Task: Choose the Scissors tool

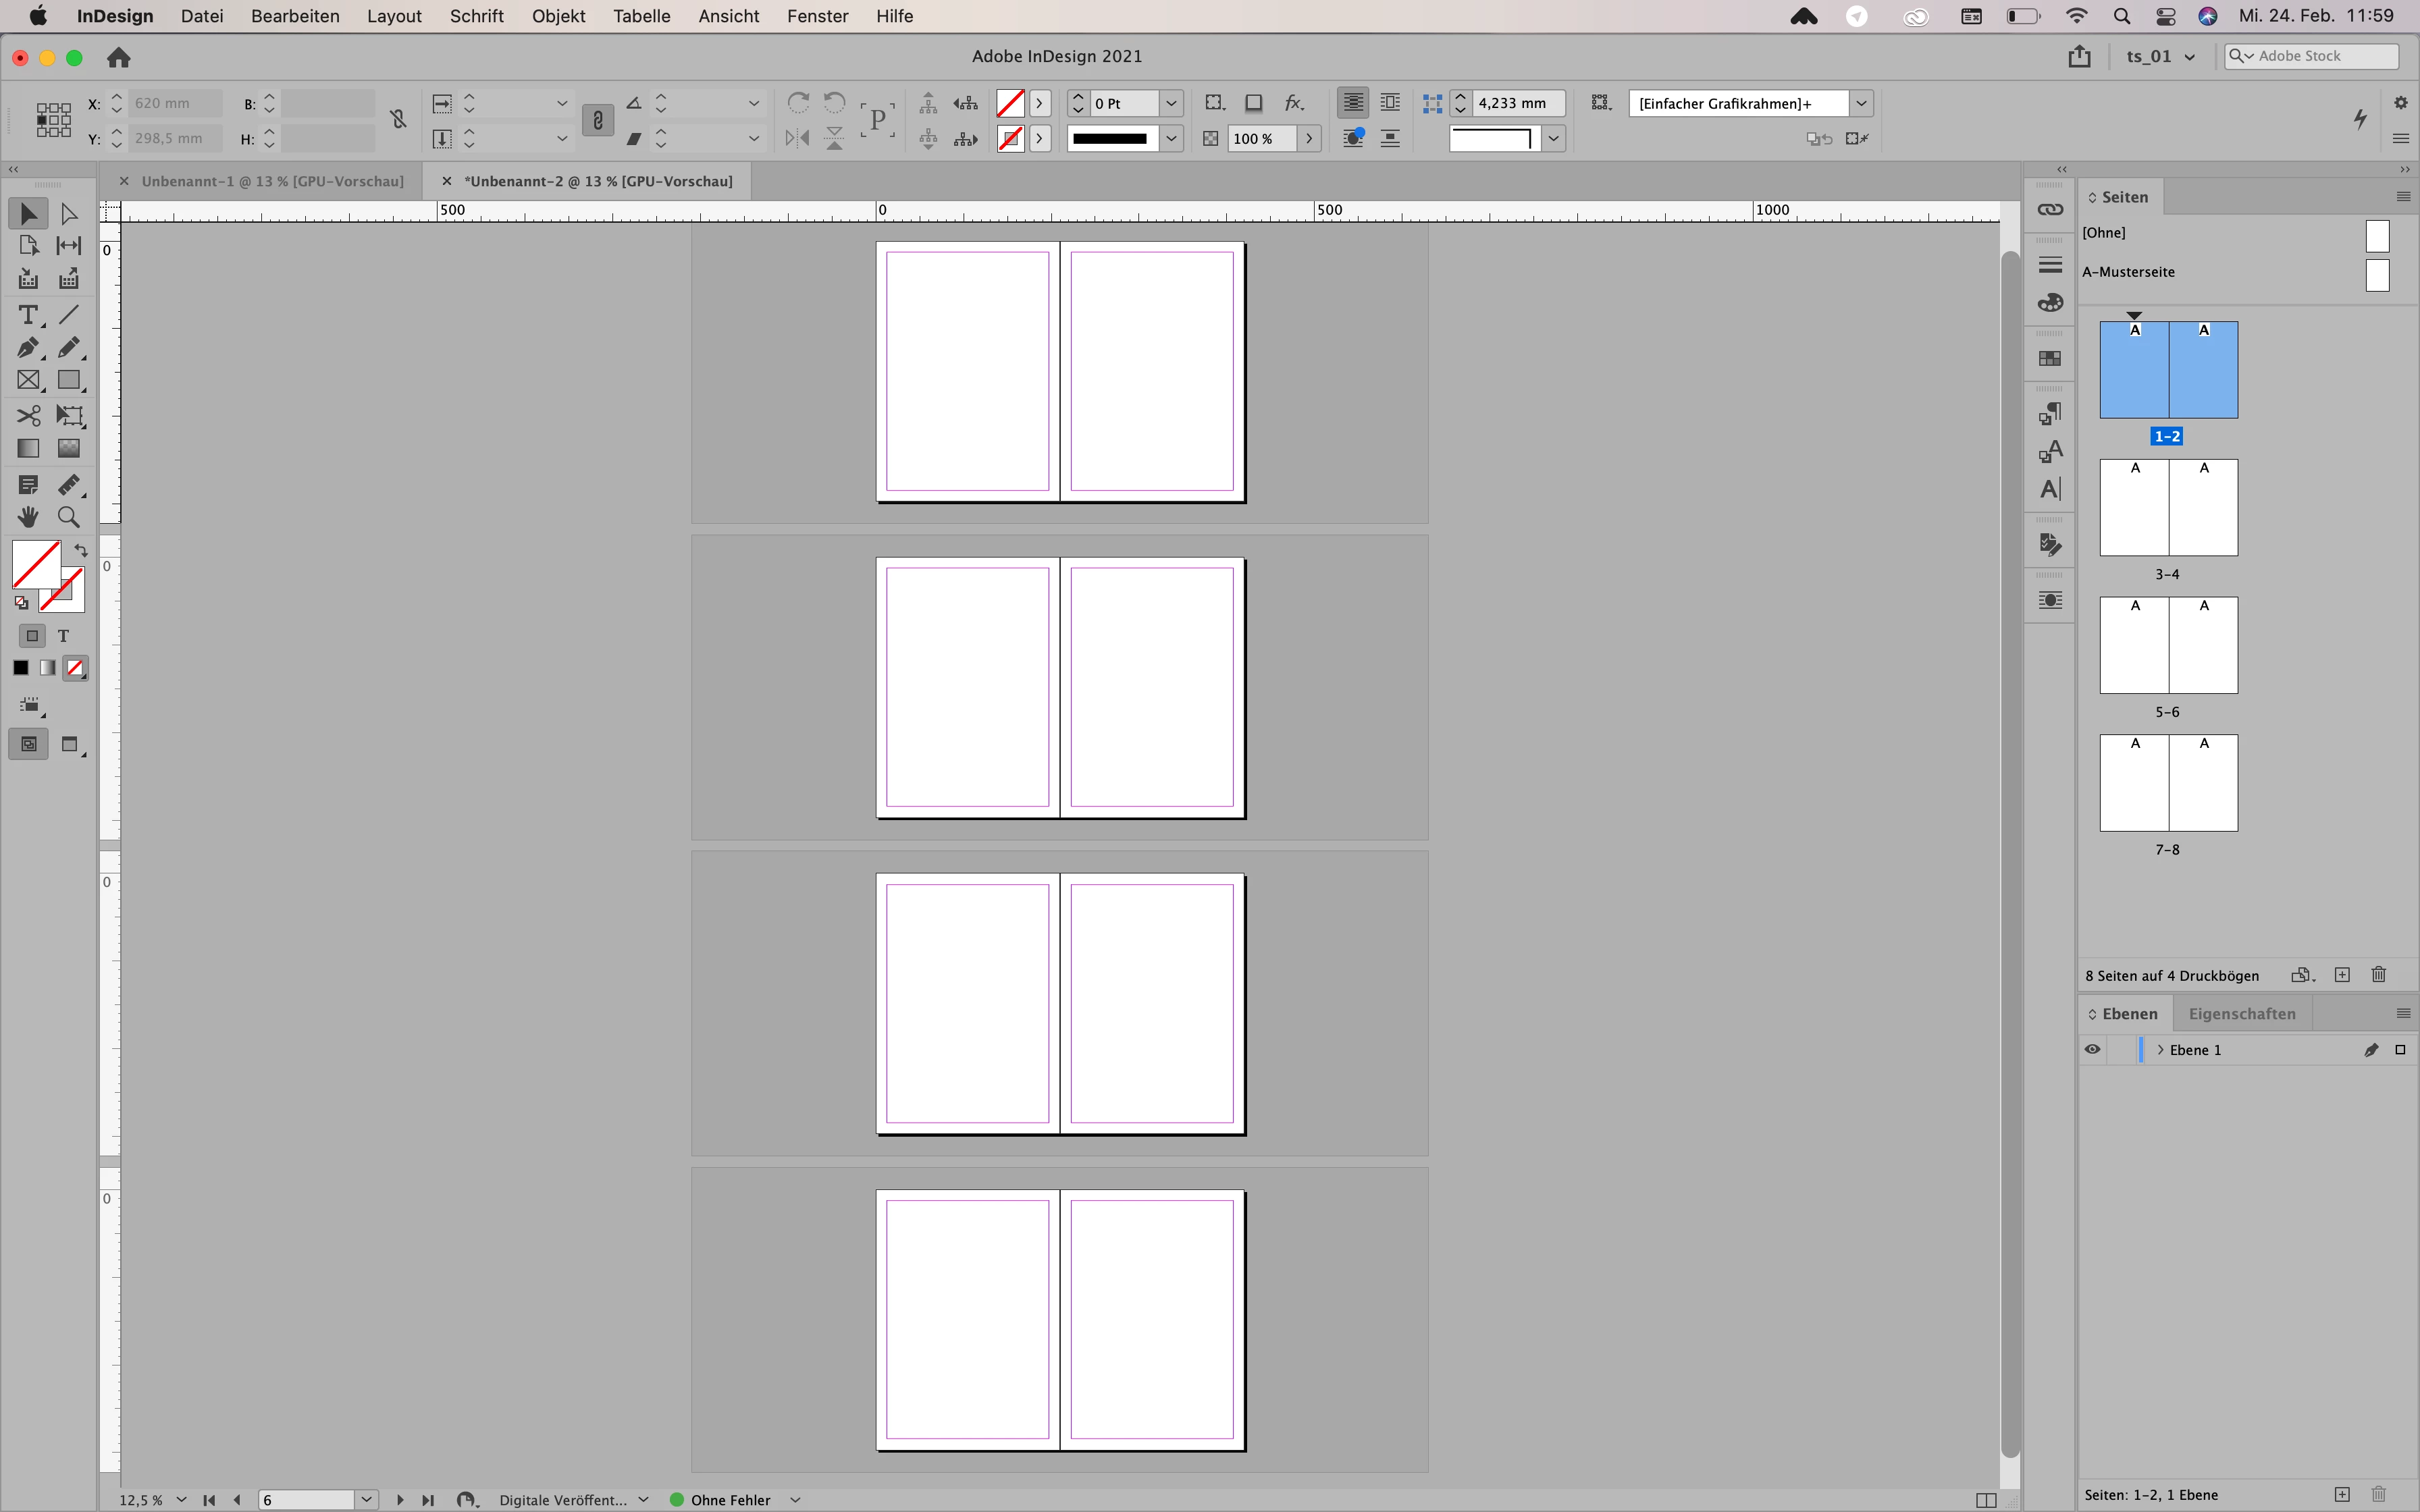Action: click(x=27, y=415)
